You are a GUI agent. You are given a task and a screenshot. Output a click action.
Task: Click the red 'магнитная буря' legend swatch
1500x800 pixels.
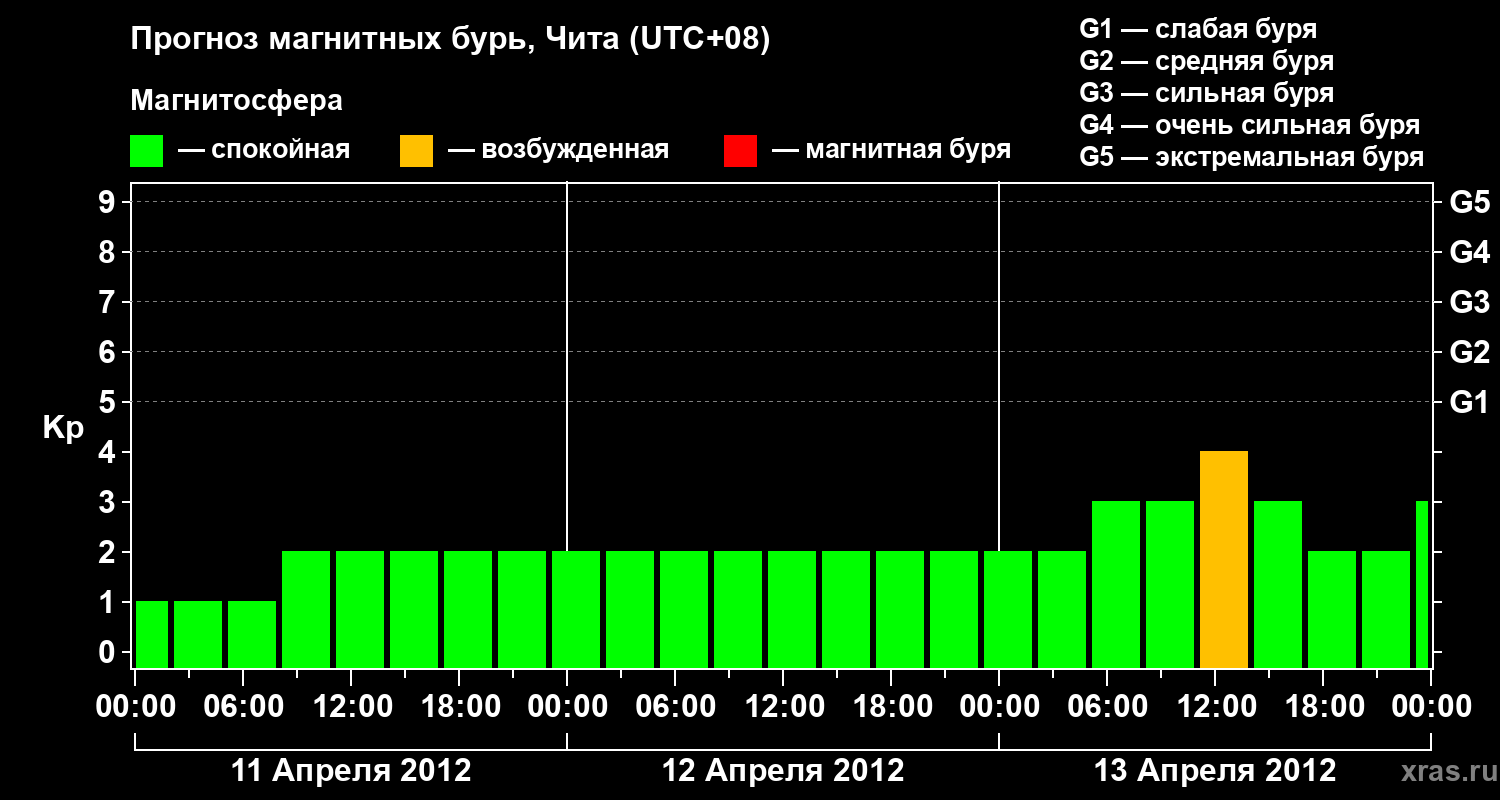point(741,151)
